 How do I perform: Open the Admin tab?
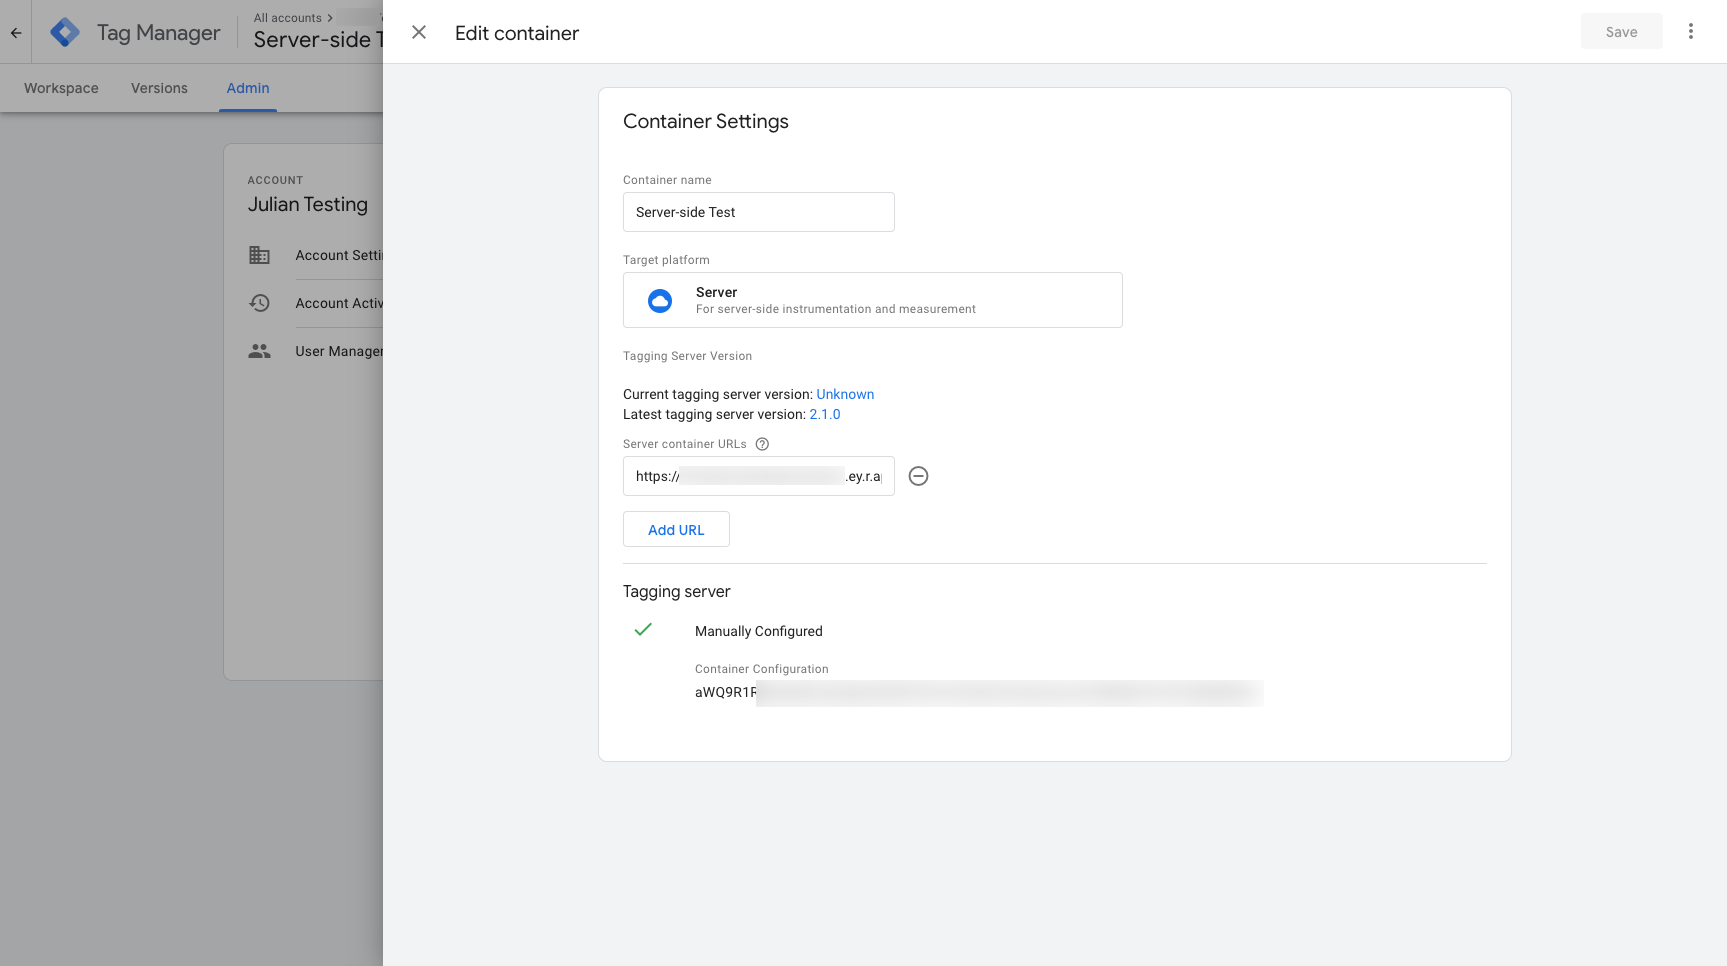point(247,88)
